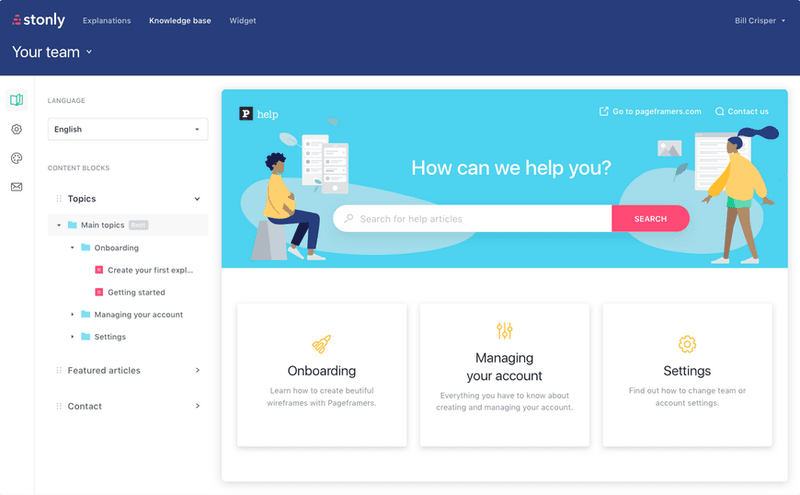
Task: Open the knowledge base map sidebar icon
Action: pos(16,100)
